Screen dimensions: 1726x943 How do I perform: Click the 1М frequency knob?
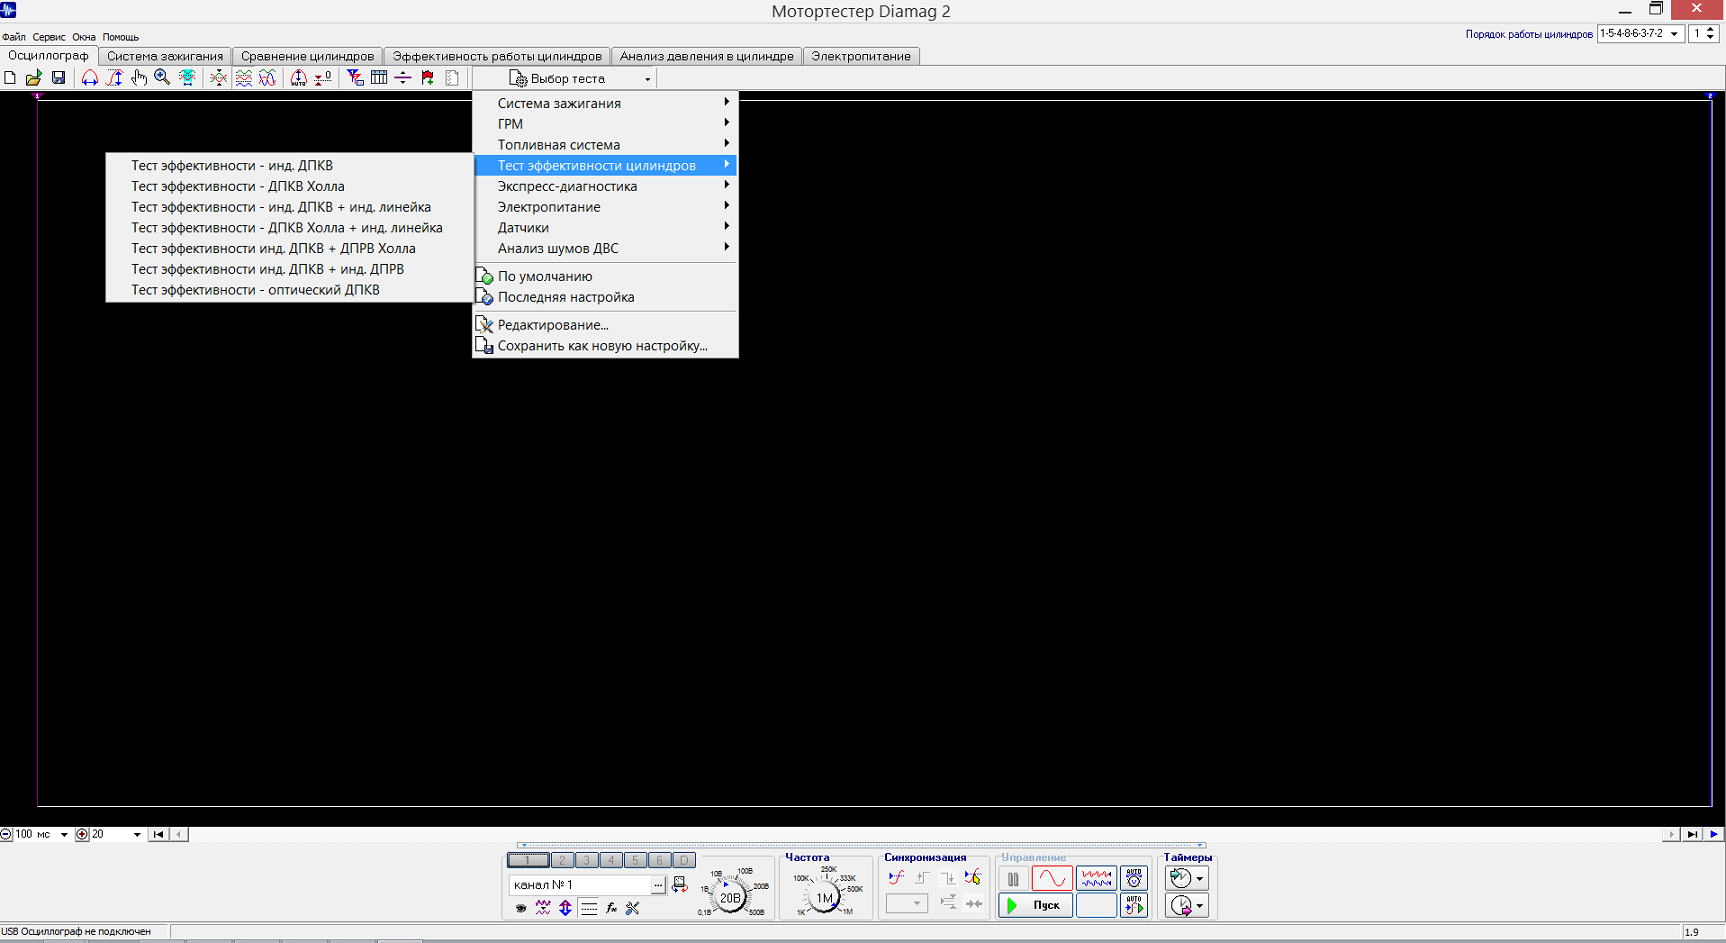824,897
